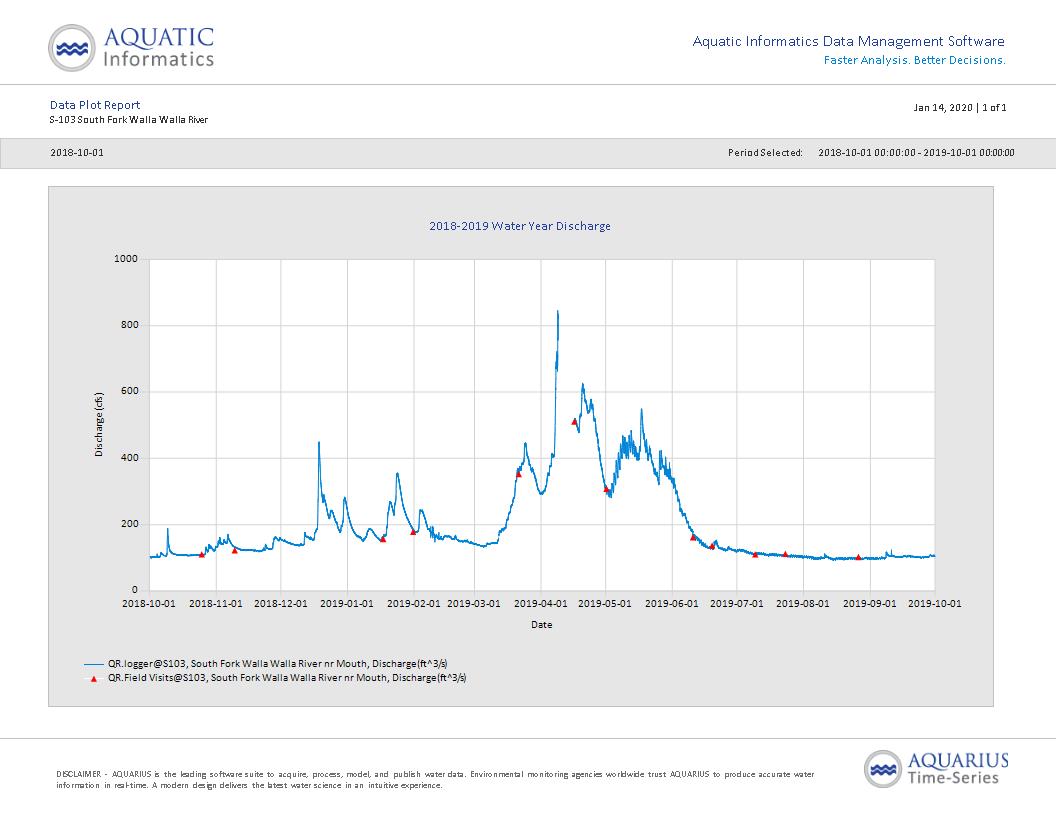Click the 'Date' x-axis label
The image size is (1056, 816).
541,625
